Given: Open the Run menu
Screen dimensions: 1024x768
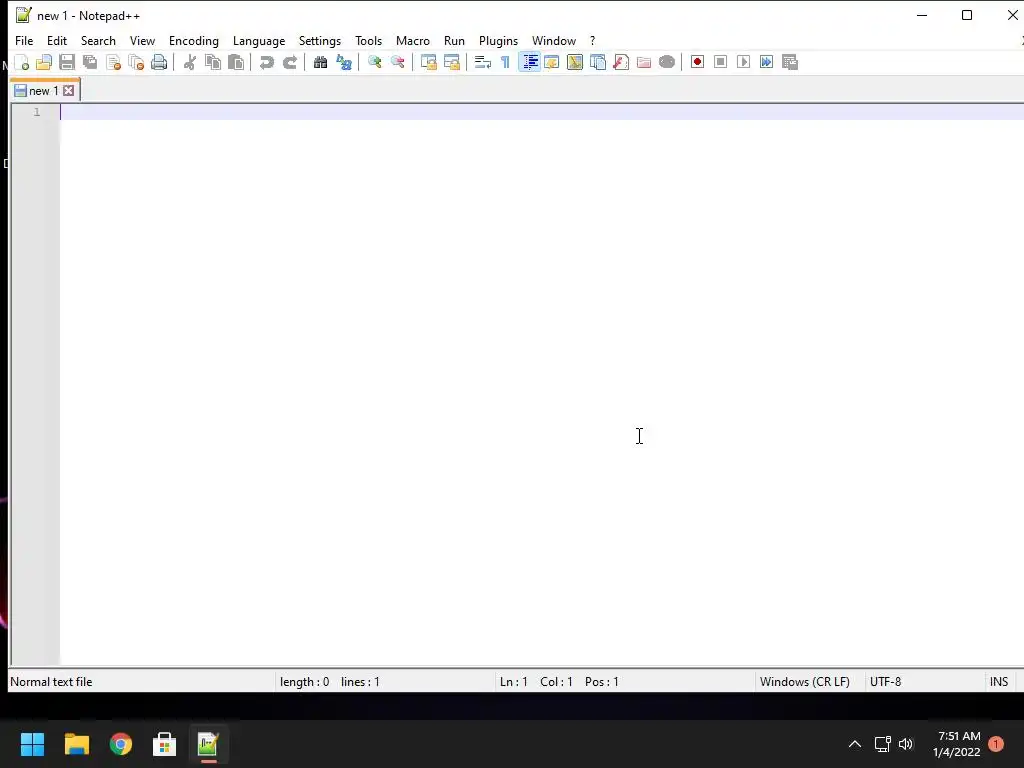Looking at the screenshot, I should [455, 40].
